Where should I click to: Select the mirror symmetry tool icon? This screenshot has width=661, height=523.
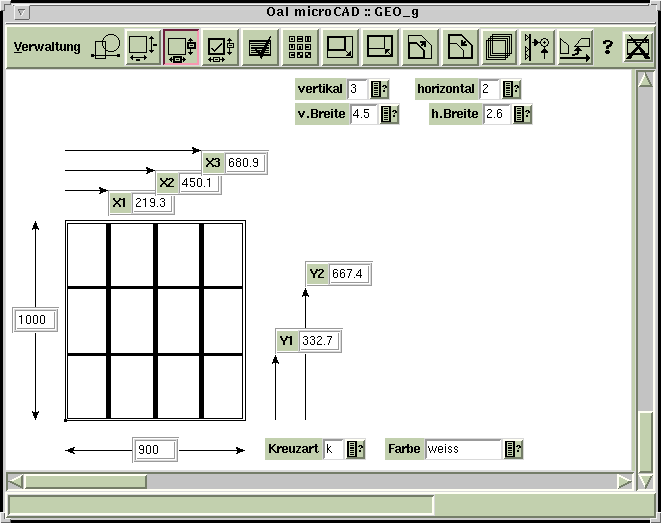pos(538,47)
